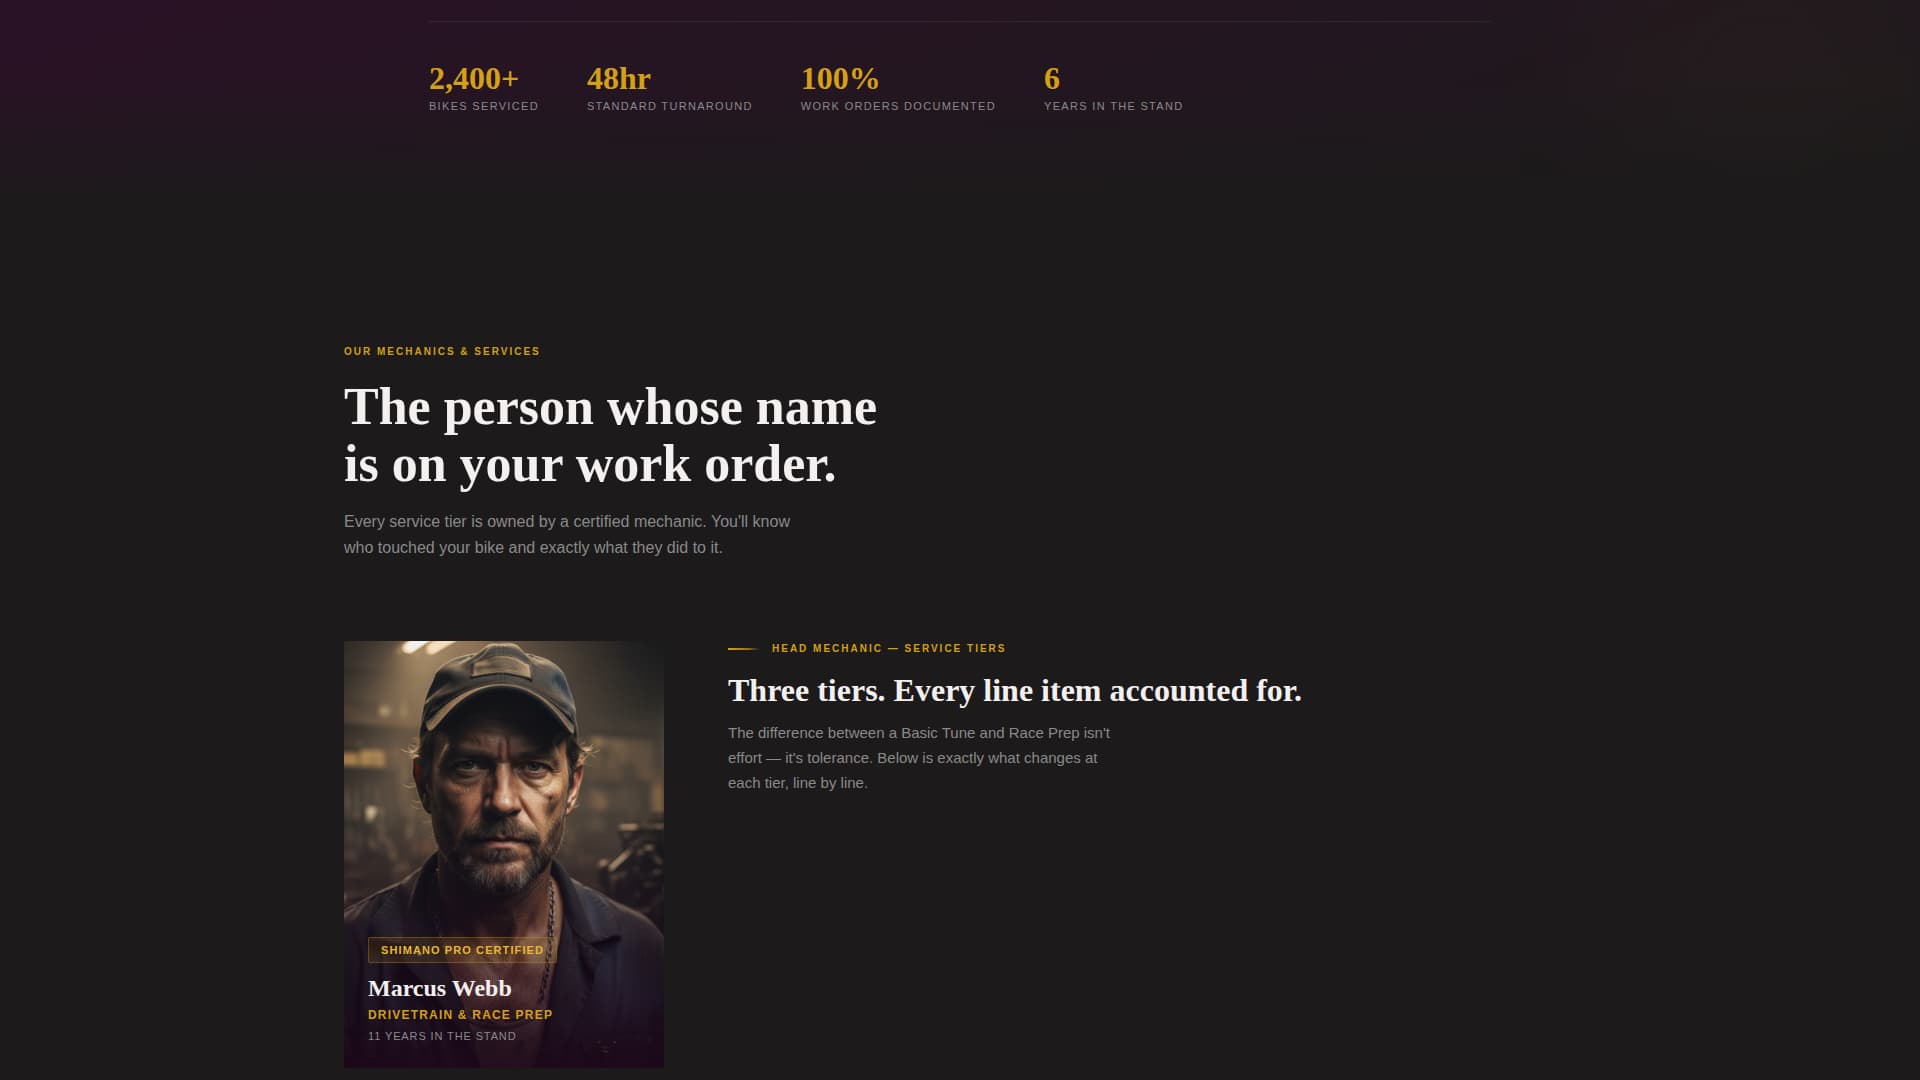This screenshot has width=1920, height=1080.
Task: Click the '100%' work orders stat
Action: pyautogui.click(x=840, y=79)
